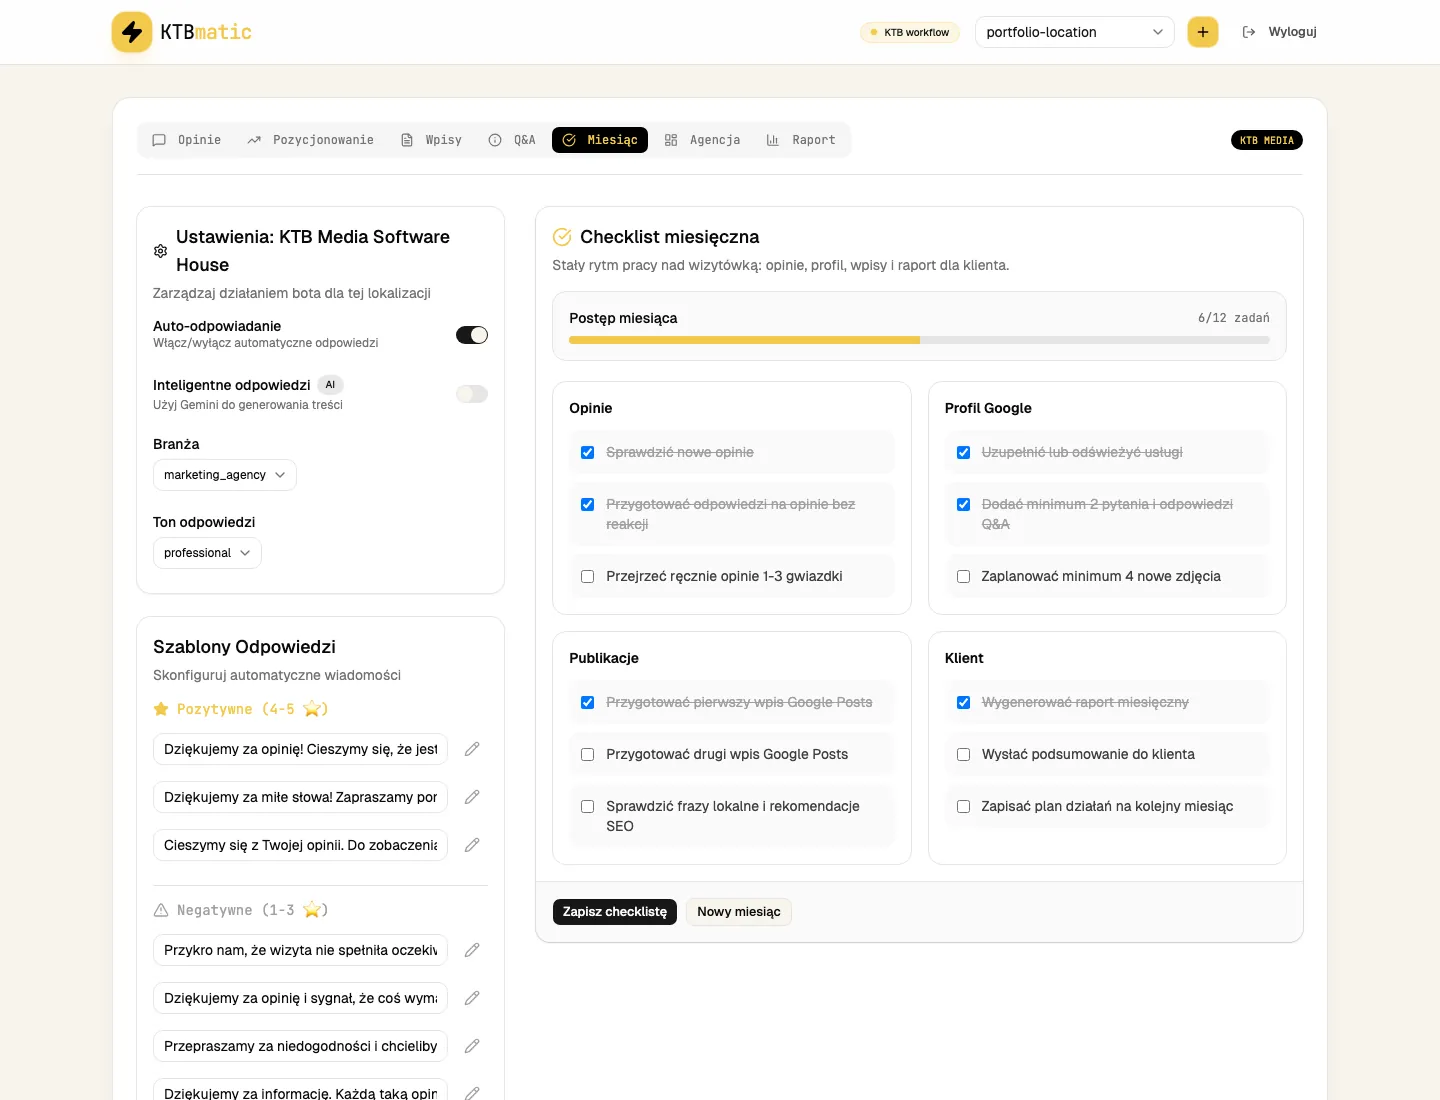Click the 'Dziękujemy za miłe słowa' template field
The image size is (1440, 1100).
point(300,797)
